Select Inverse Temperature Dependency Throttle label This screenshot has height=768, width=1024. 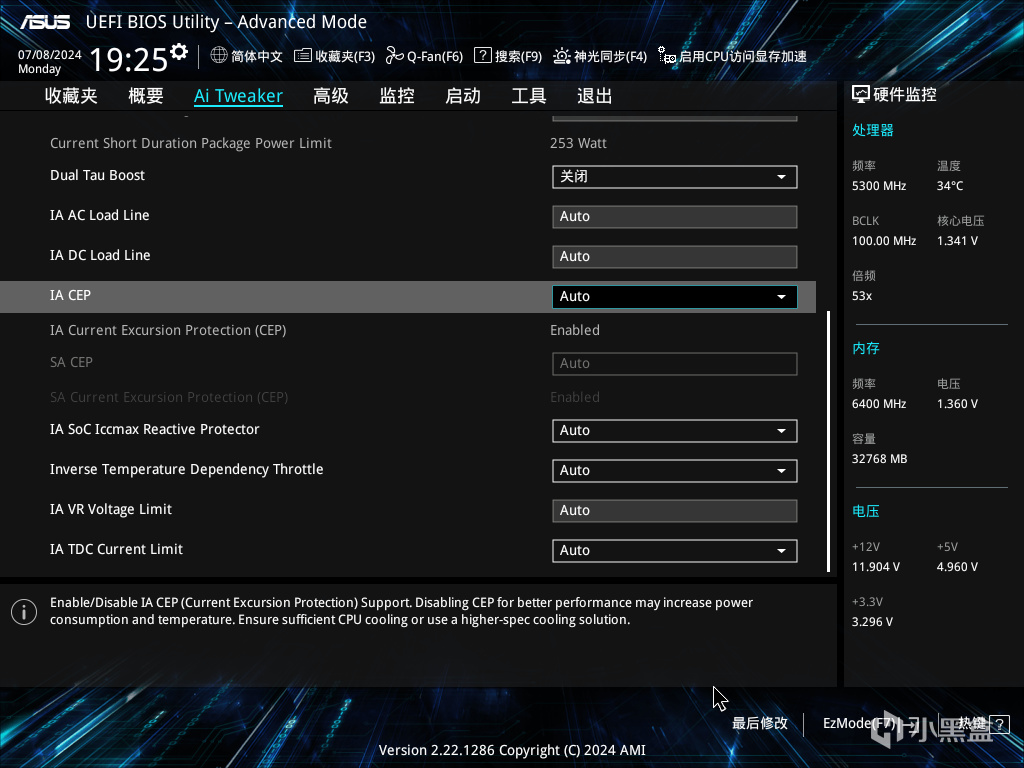point(187,469)
